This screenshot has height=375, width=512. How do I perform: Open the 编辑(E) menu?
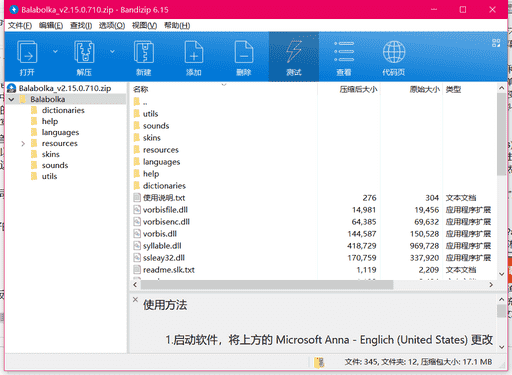[x=51, y=26]
